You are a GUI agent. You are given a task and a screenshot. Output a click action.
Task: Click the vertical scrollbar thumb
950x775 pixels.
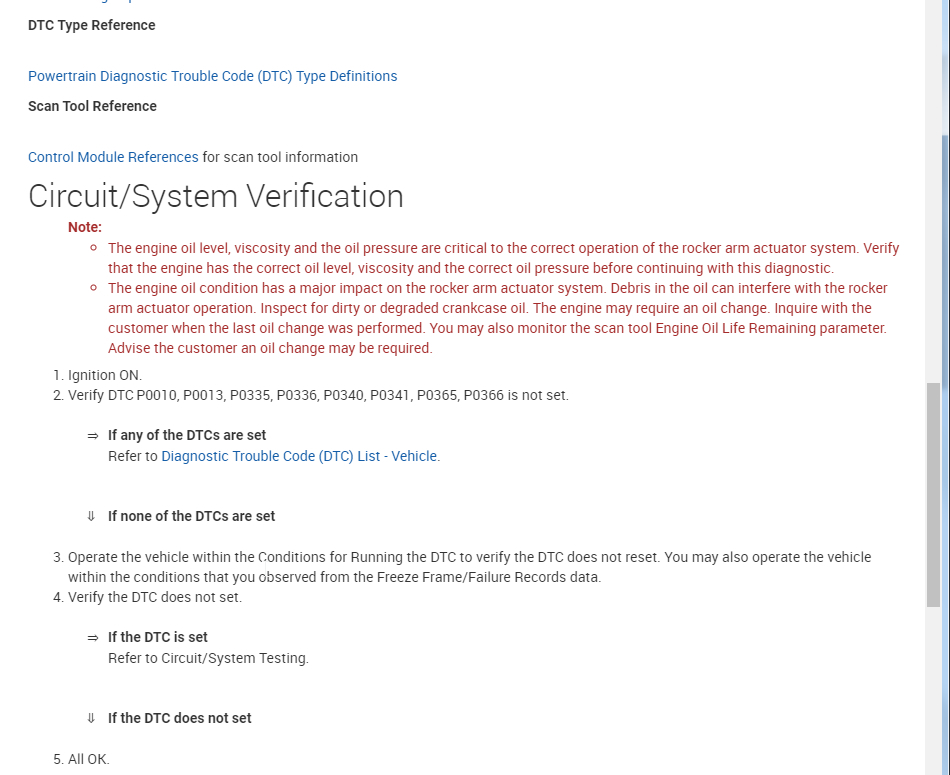tap(933, 494)
